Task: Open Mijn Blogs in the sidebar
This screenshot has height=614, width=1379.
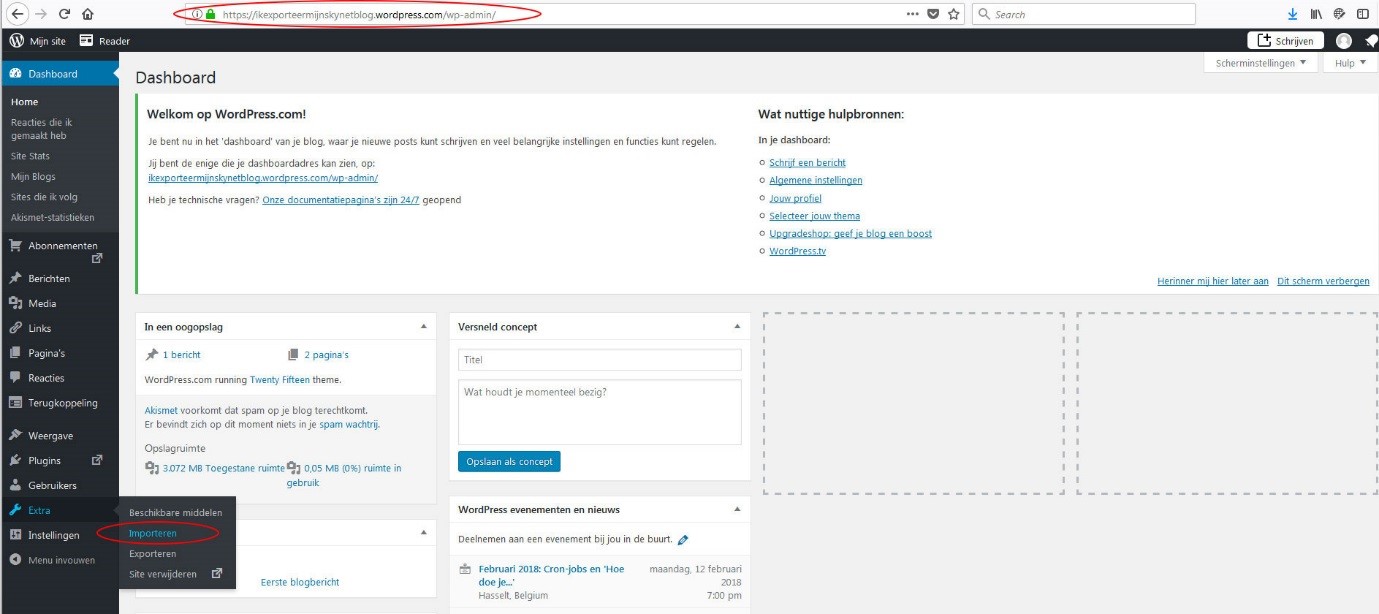Action: [x=33, y=177]
